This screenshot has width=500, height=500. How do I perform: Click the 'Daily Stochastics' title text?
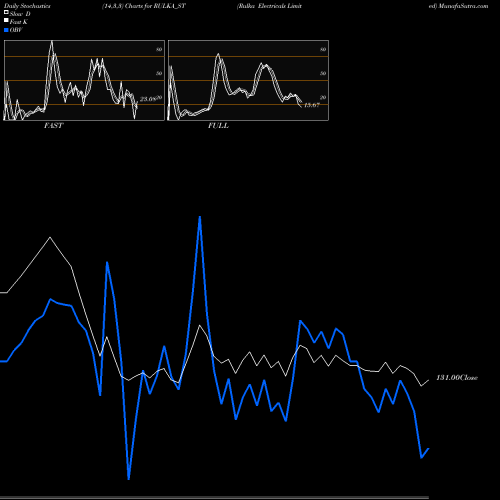point(27,6)
